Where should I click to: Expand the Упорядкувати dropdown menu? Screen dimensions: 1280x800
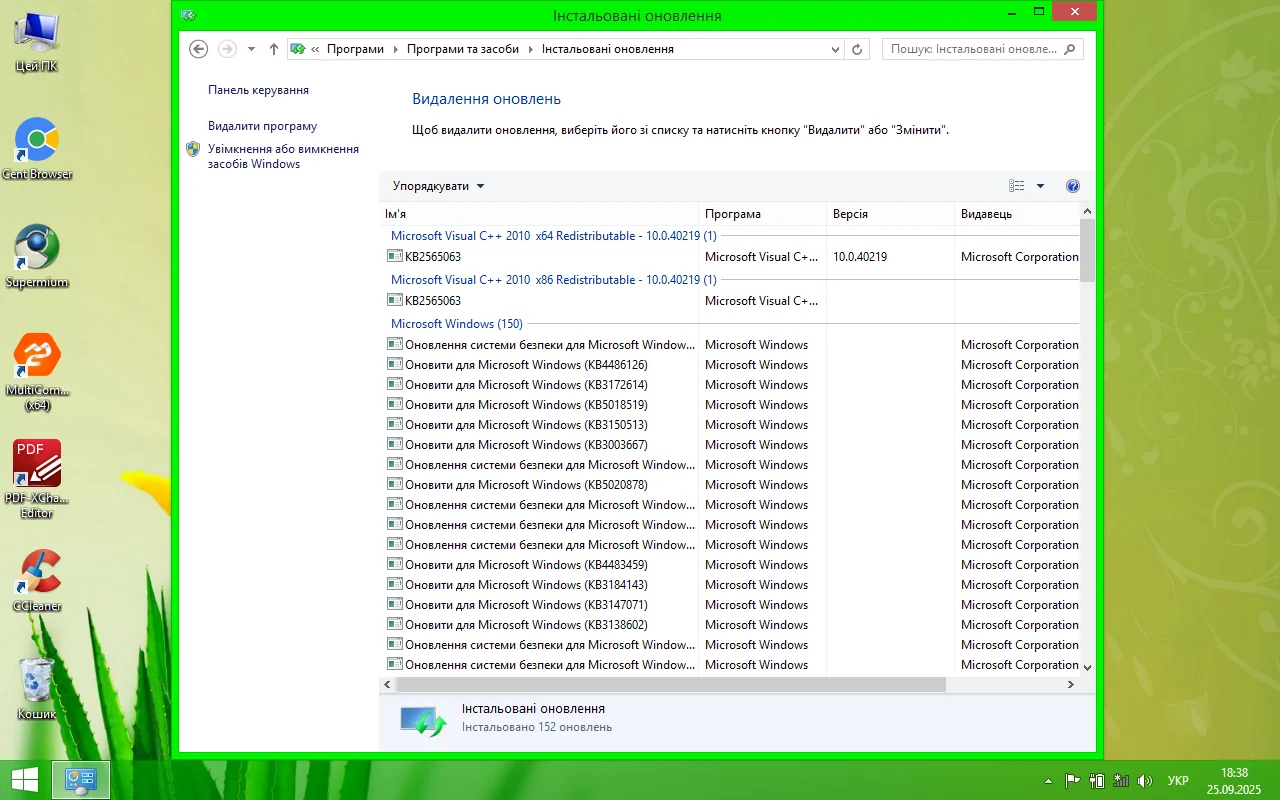pyautogui.click(x=438, y=186)
